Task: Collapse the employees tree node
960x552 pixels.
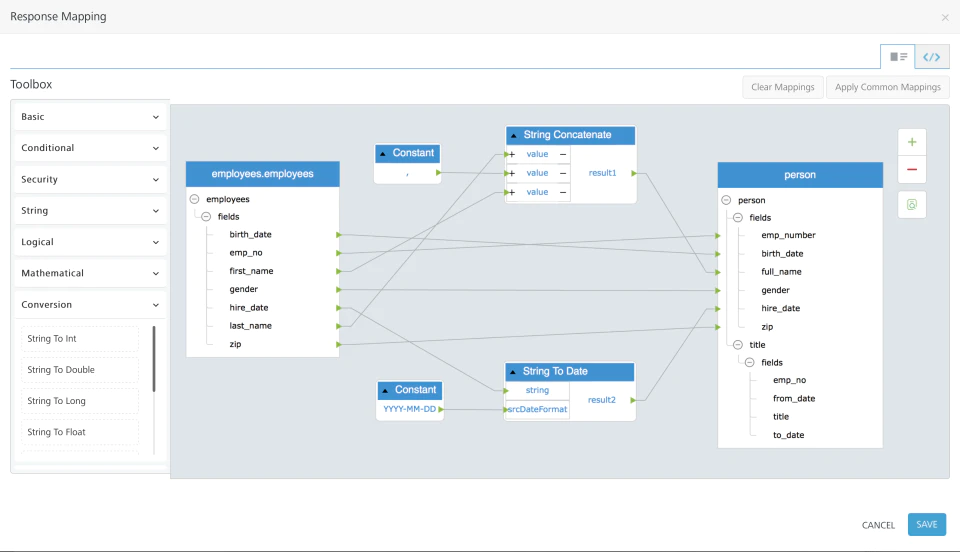Action: 195,199
